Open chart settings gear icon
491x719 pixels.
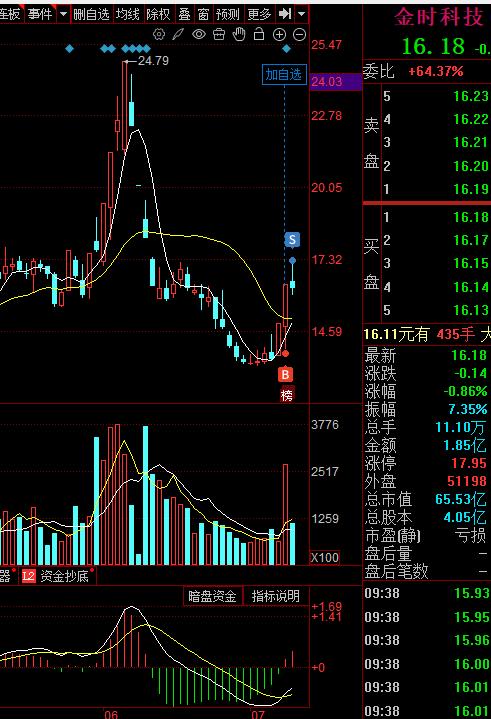click(x=159, y=34)
